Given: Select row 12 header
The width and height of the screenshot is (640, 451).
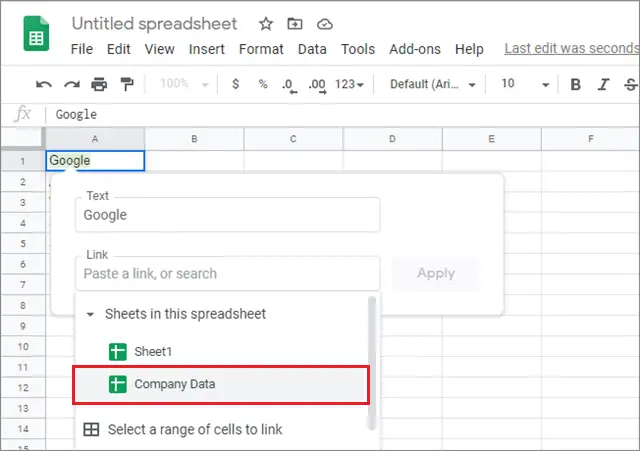Looking at the screenshot, I should click(23, 388).
